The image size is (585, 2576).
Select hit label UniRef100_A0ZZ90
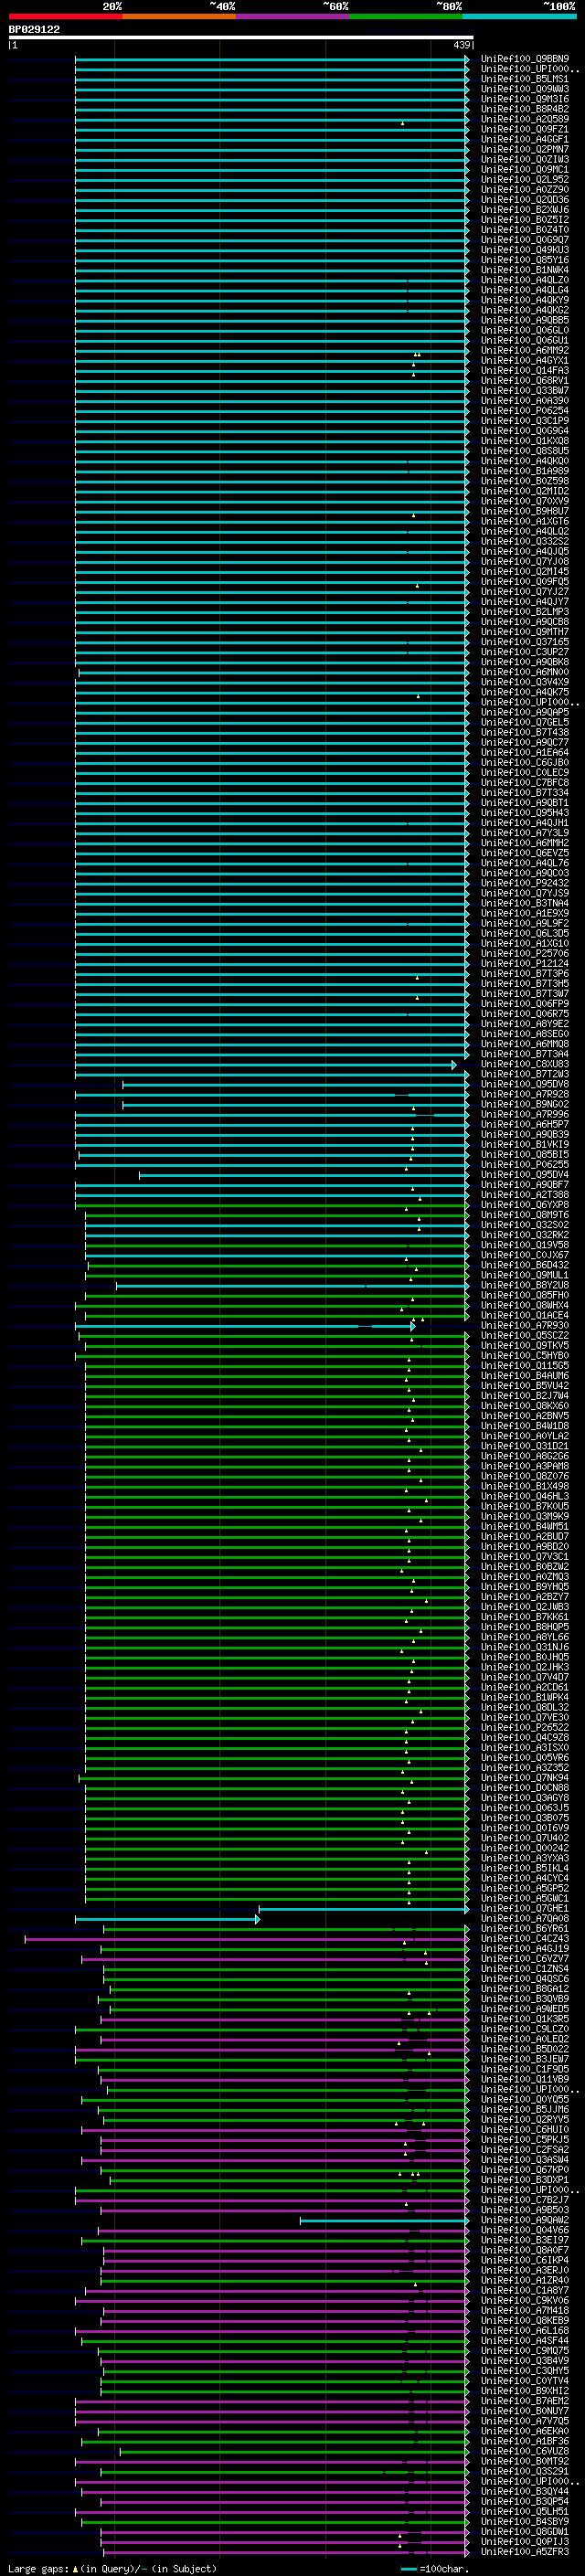[x=525, y=189]
